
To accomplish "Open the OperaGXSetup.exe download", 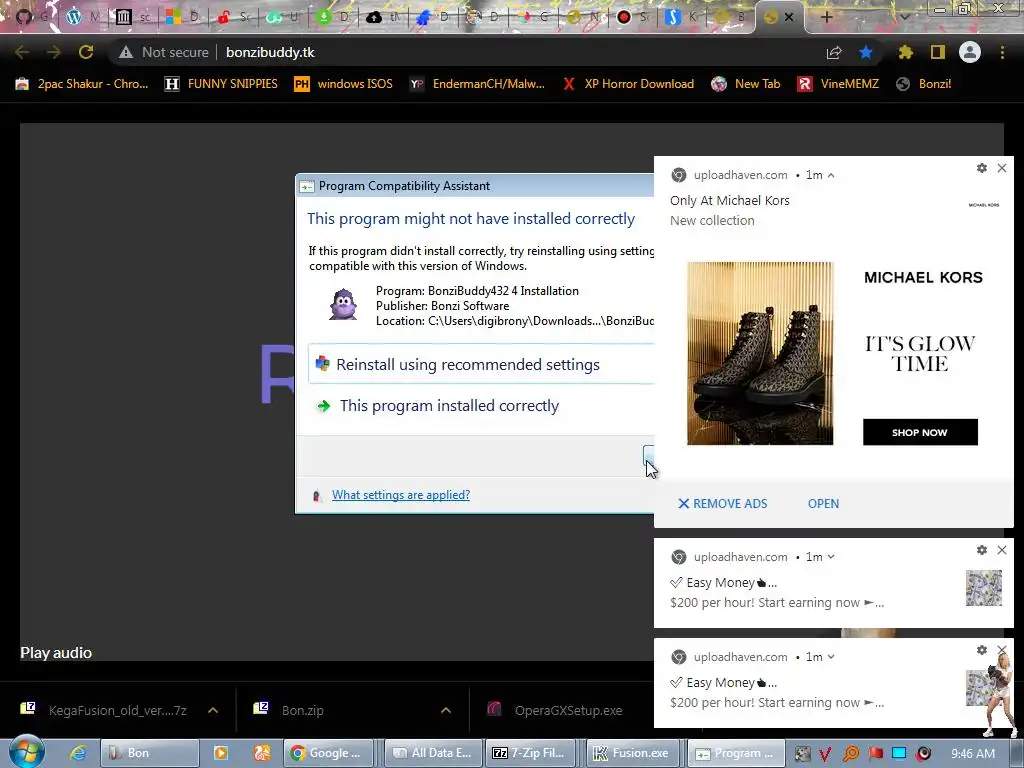I will point(568,710).
